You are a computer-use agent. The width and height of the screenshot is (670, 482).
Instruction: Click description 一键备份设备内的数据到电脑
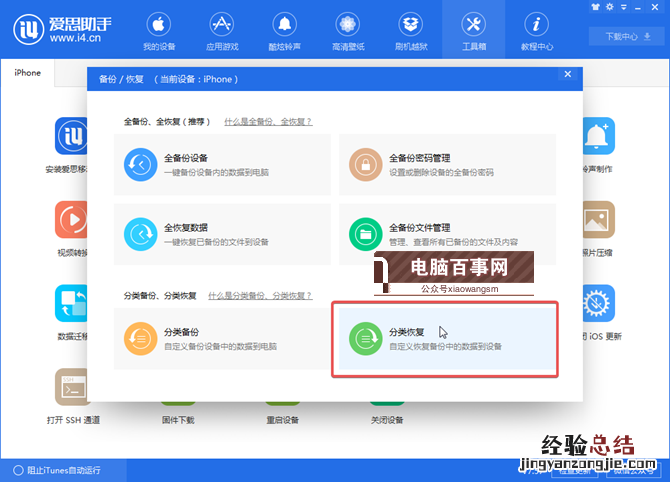[217, 173]
